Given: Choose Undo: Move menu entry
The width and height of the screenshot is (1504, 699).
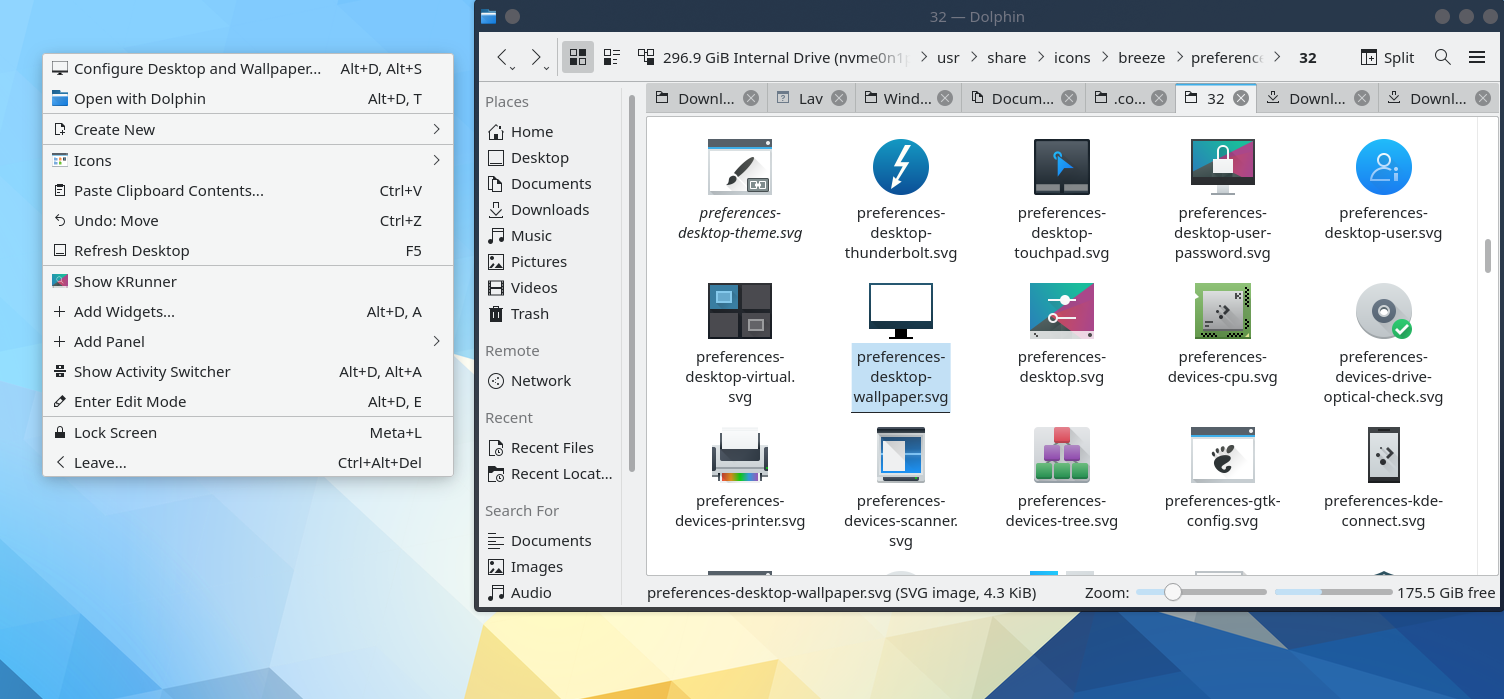Looking at the screenshot, I should pos(248,221).
